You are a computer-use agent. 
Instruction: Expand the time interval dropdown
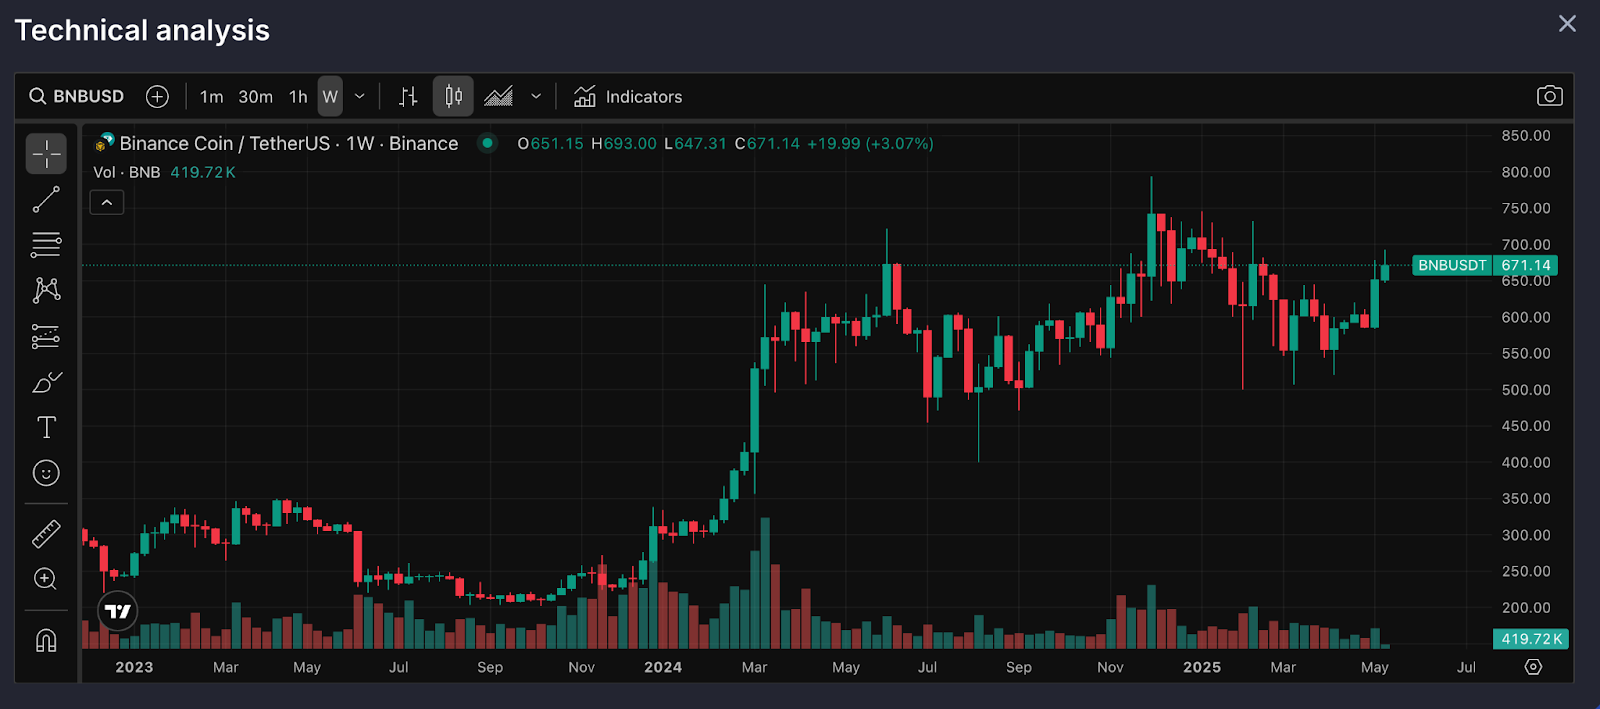point(360,96)
